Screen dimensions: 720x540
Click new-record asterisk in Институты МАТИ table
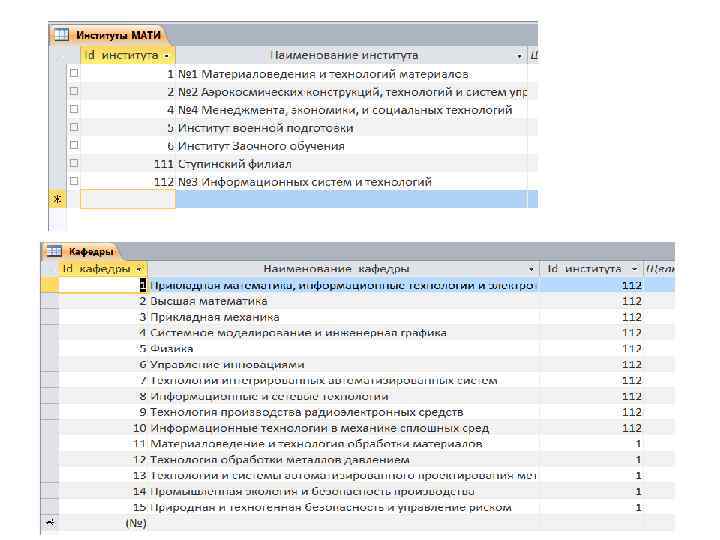[57, 199]
